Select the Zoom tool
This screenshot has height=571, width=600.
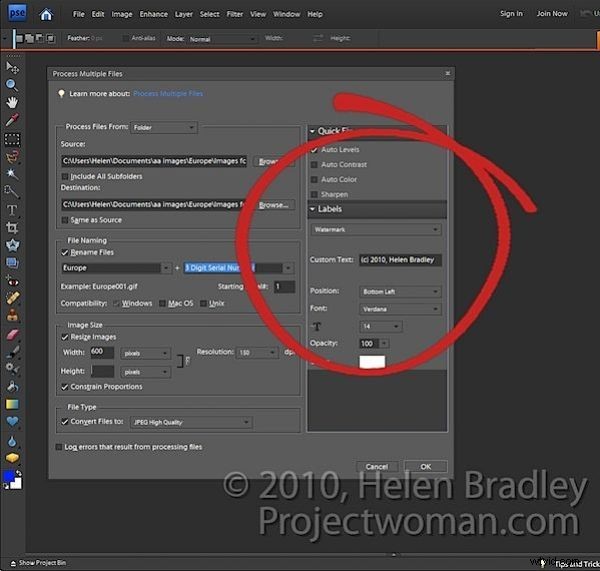point(11,85)
